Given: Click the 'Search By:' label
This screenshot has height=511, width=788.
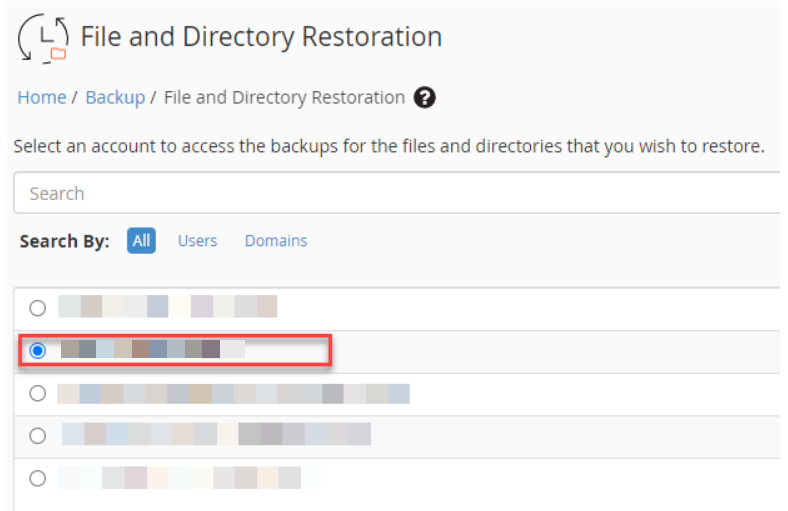Looking at the screenshot, I should [64, 242].
